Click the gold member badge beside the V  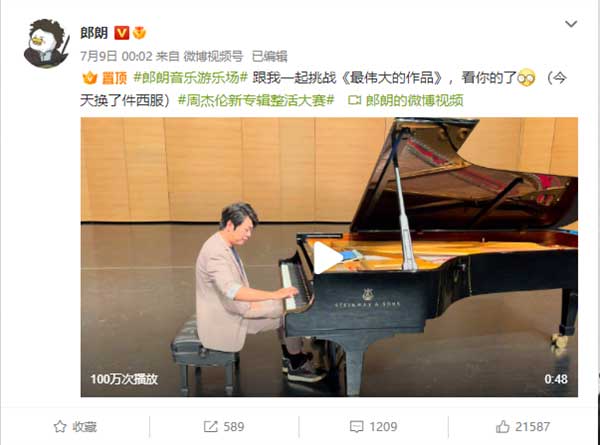[139, 33]
